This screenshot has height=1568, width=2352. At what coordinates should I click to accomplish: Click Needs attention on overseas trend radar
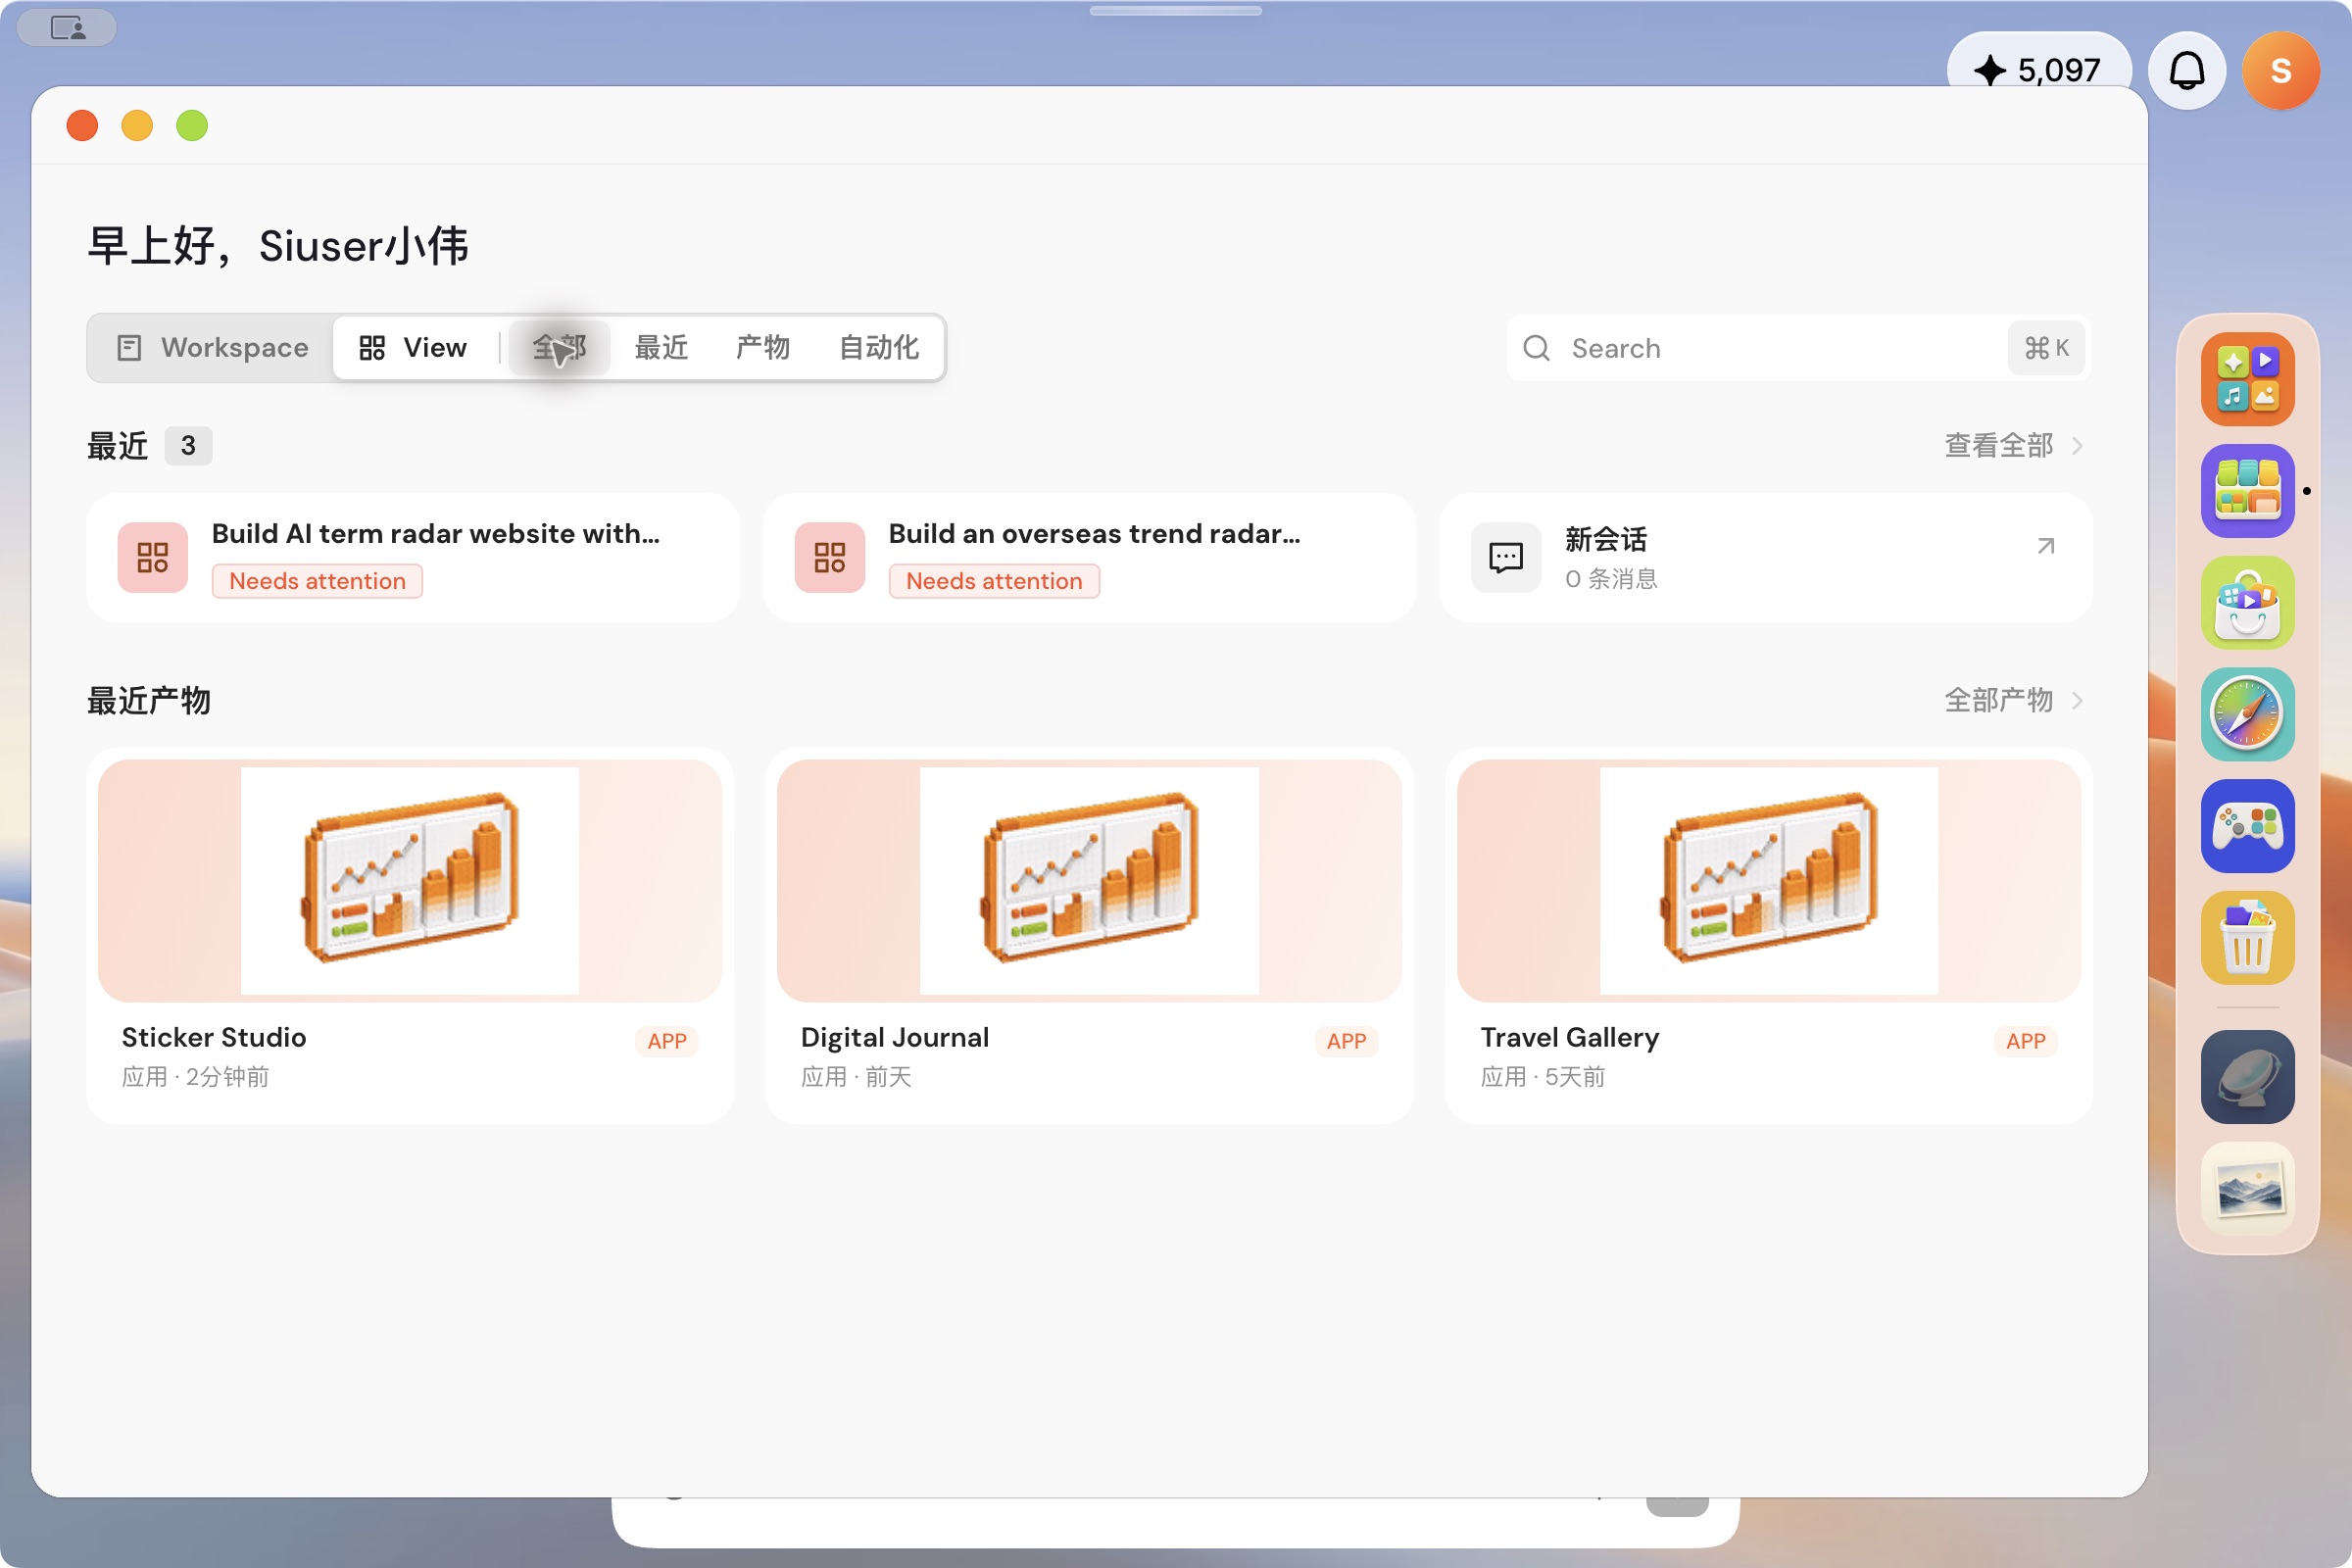[x=994, y=581]
